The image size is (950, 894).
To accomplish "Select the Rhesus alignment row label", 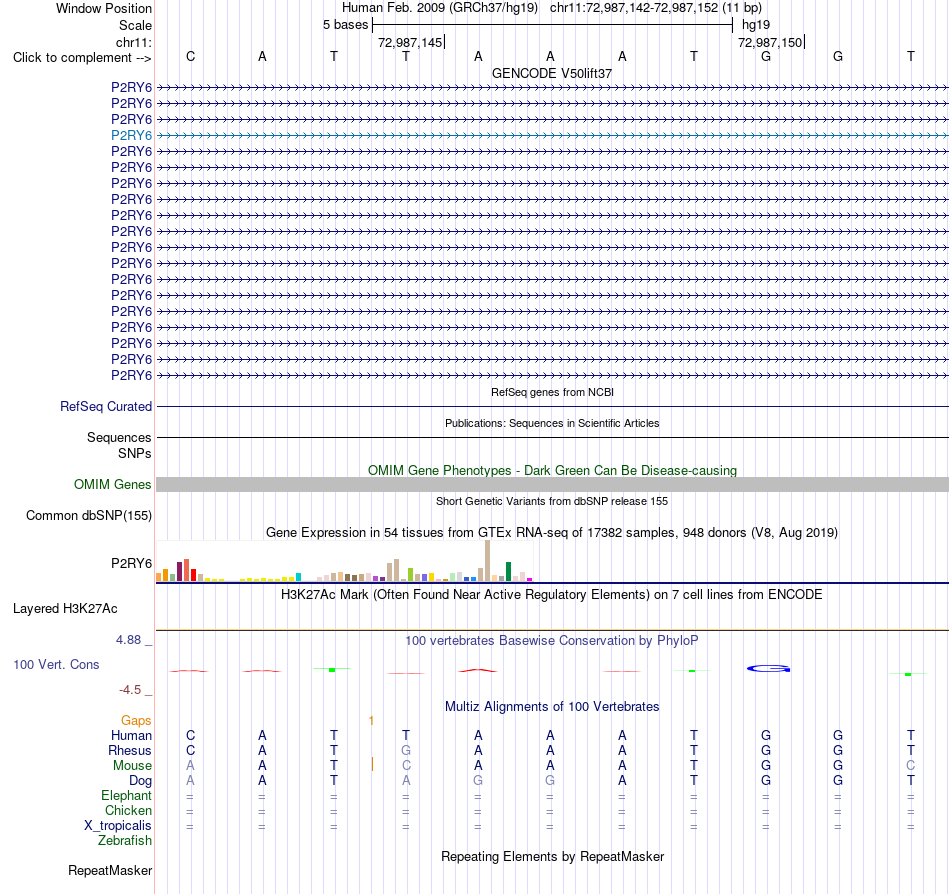I will click(130, 750).
